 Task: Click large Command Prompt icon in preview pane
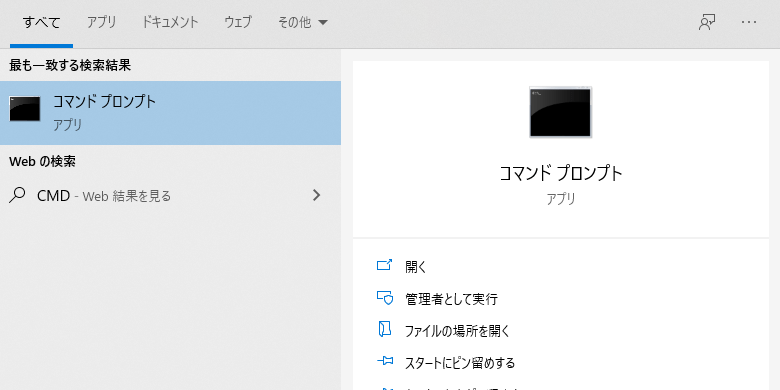[x=561, y=112]
